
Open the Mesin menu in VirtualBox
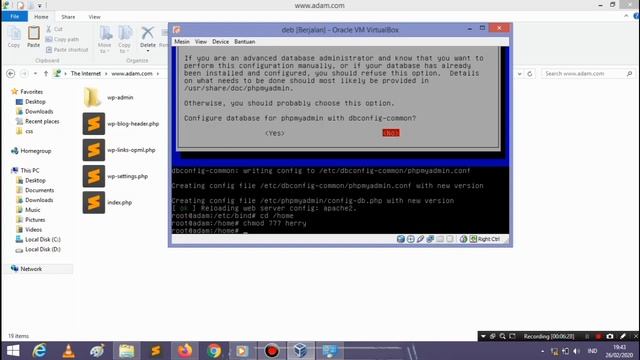pyautogui.click(x=182, y=42)
